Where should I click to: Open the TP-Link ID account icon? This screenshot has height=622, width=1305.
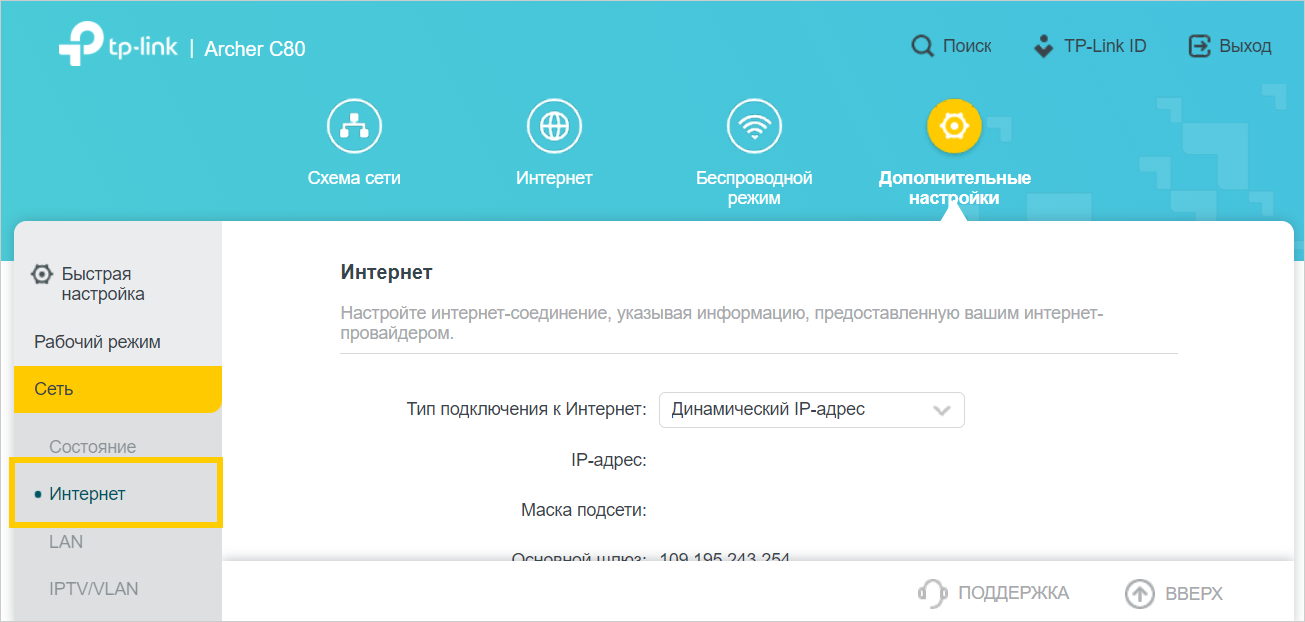pyautogui.click(x=1043, y=46)
